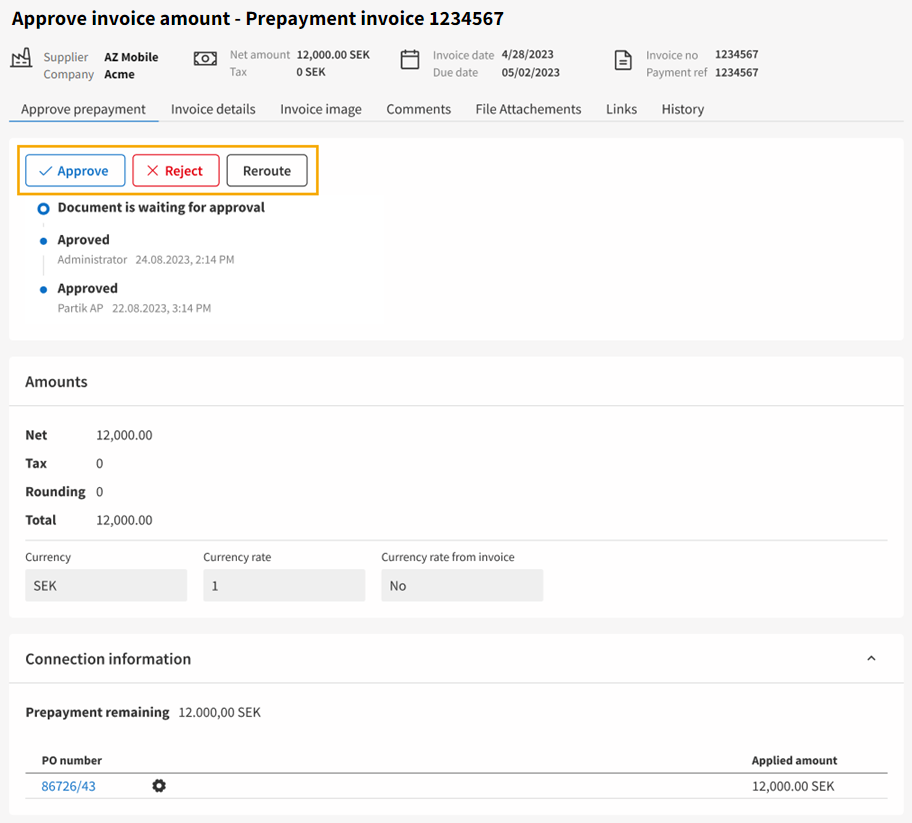Image resolution: width=912 pixels, height=823 pixels.
Task: Open the File Attachements tab
Action: [x=528, y=109]
